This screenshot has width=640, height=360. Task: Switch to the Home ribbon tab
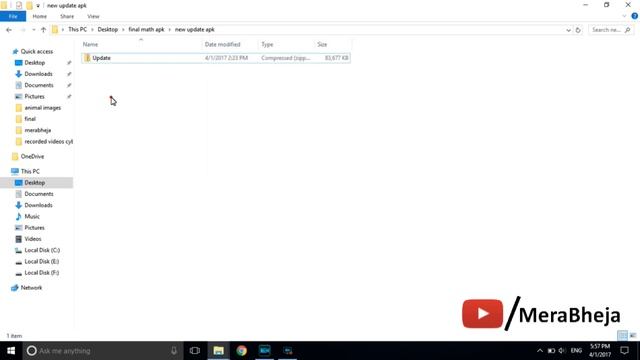coord(40,16)
